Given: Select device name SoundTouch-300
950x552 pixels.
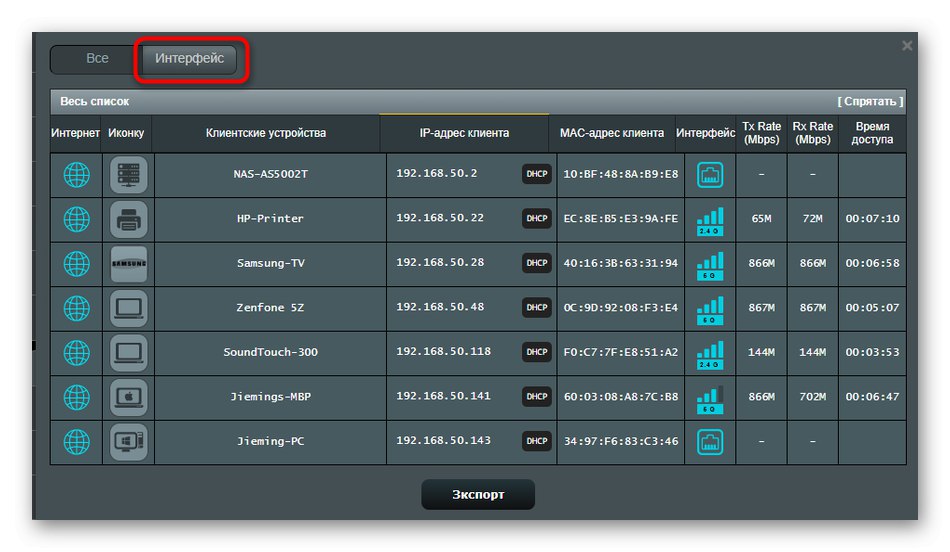Looking at the screenshot, I should pyautogui.click(x=270, y=353).
